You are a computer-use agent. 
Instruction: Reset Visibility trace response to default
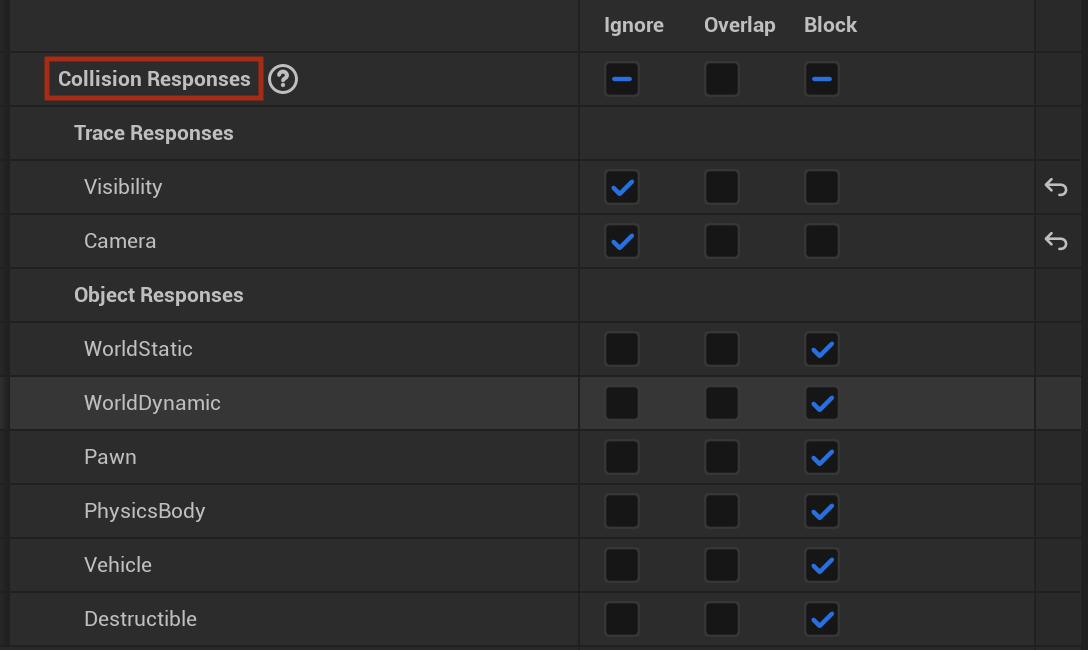1055,187
